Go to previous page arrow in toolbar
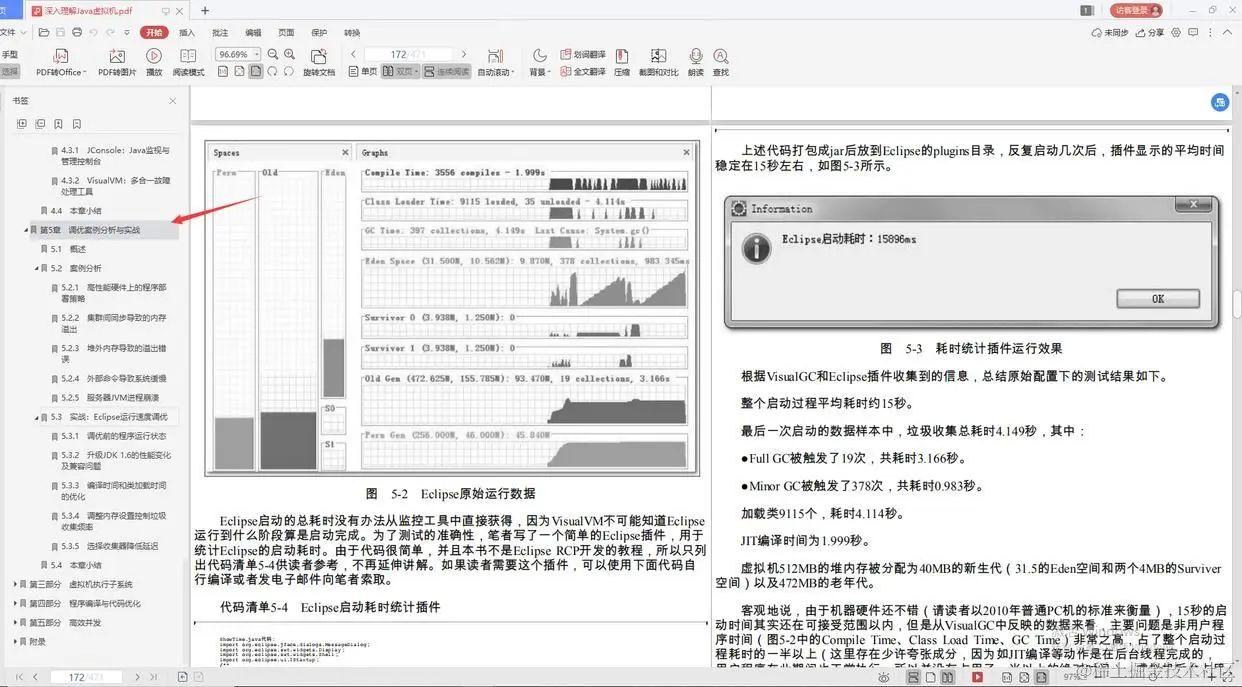This screenshot has width=1242, height=687. [x=355, y=54]
